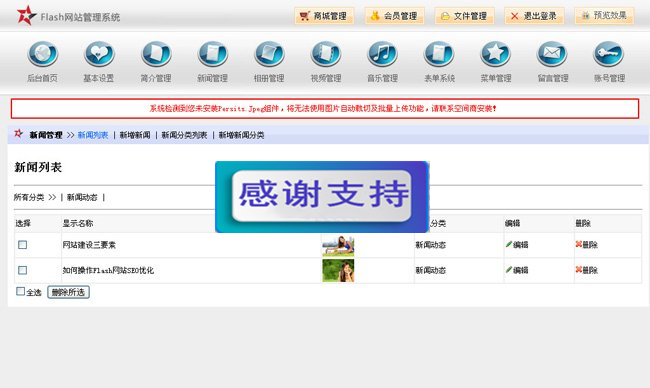Click 新闻动态 cell in first row
This screenshot has height=388, width=650.
pos(431,245)
